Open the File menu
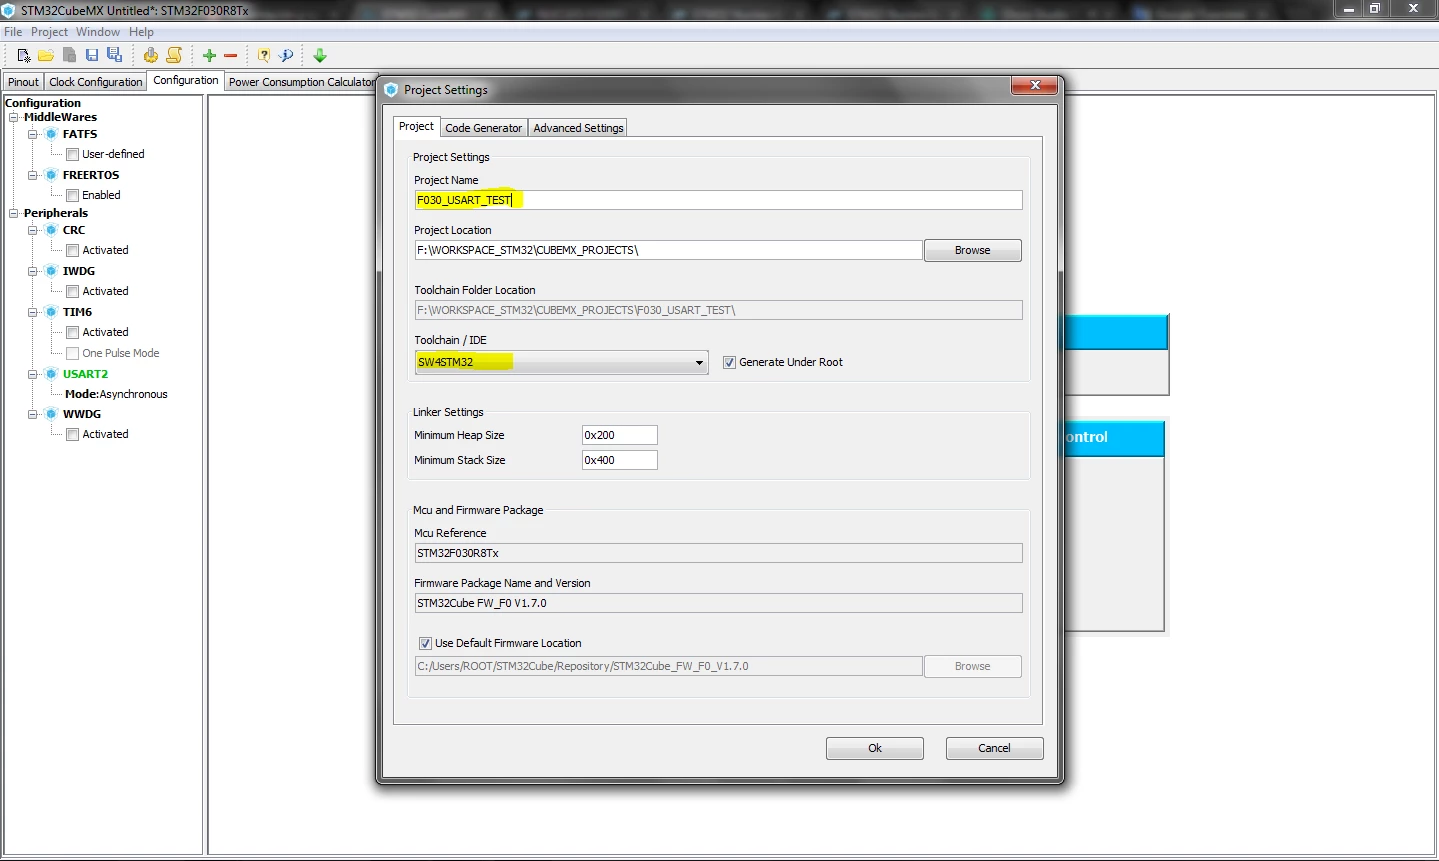1439x861 pixels. coord(13,32)
